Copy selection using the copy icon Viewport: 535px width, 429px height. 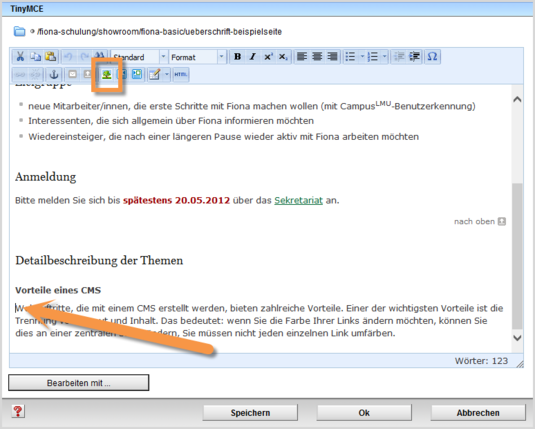pos(35,57)
